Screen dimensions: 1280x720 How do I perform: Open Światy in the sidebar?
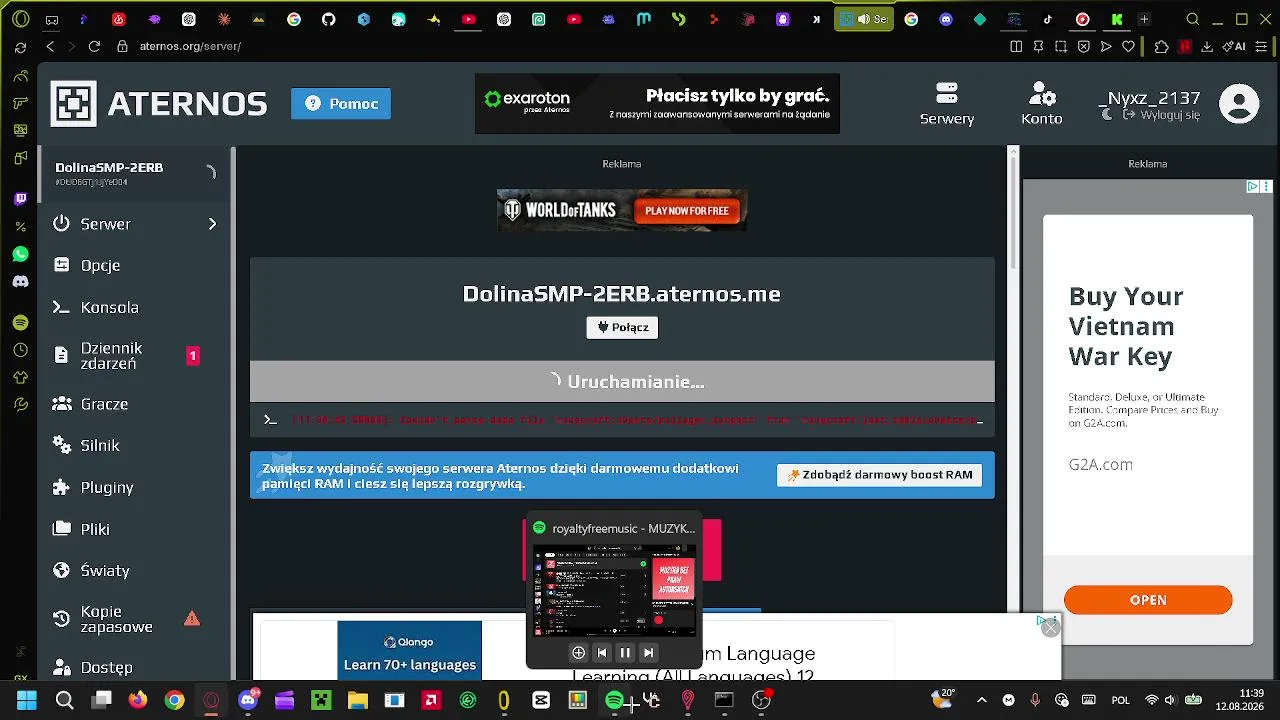tap(135, 570)
